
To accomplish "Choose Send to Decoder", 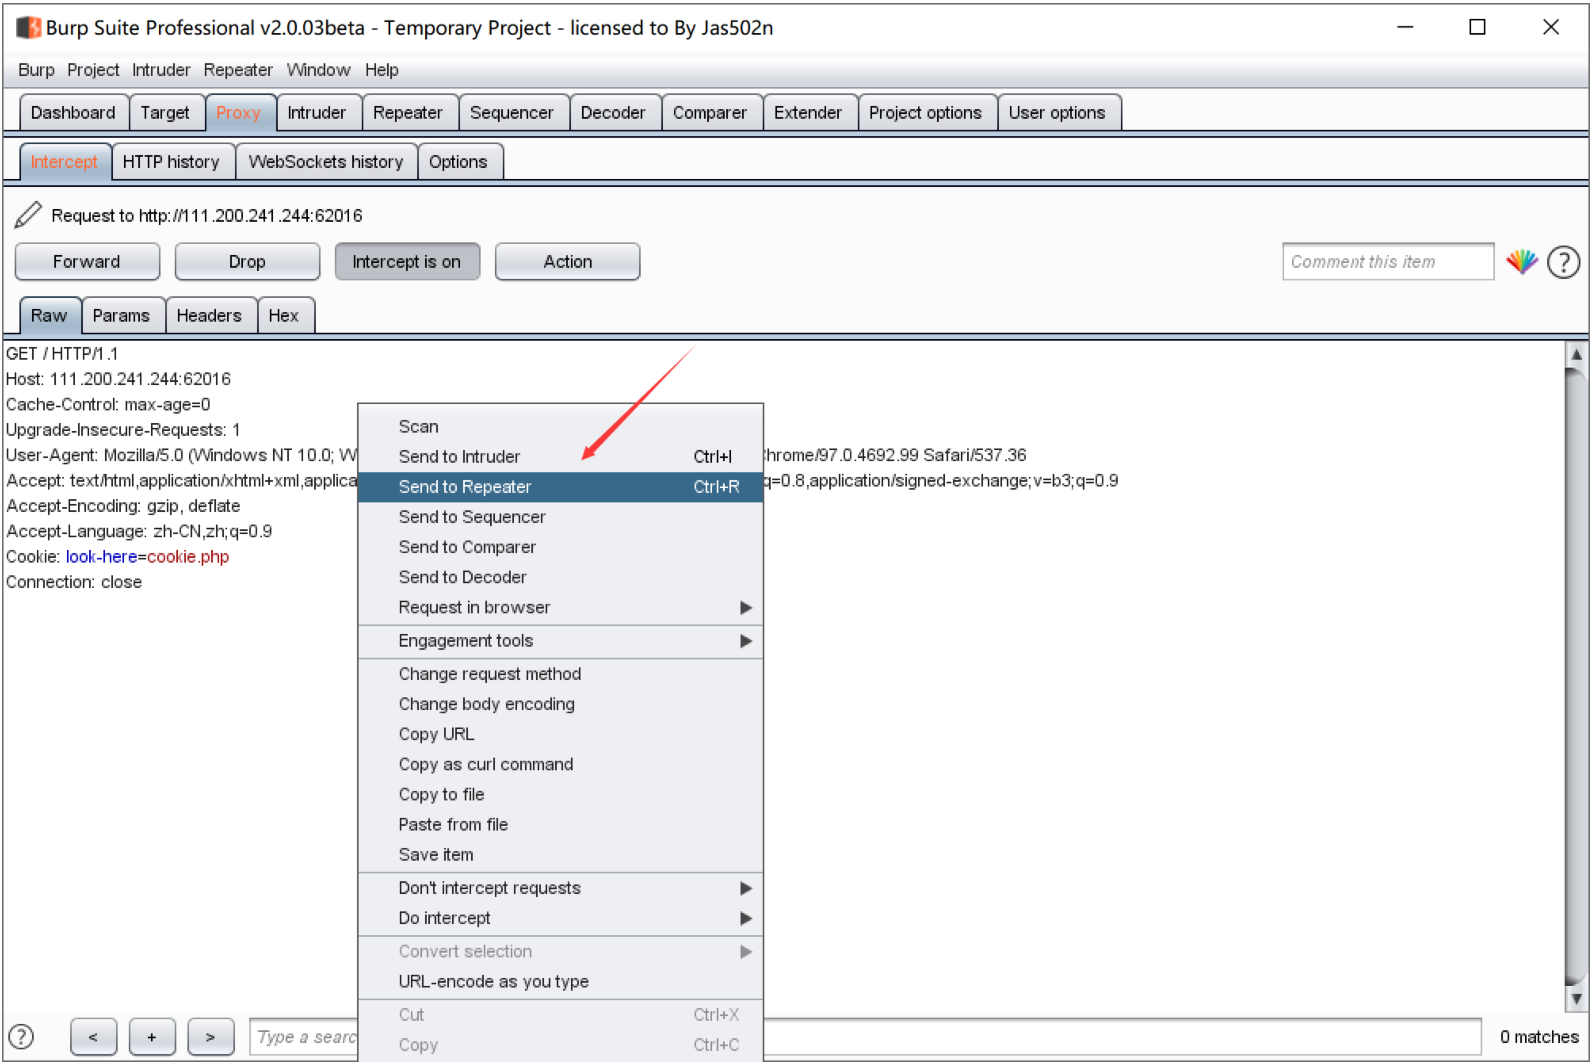I will click(x=560, y=577).
